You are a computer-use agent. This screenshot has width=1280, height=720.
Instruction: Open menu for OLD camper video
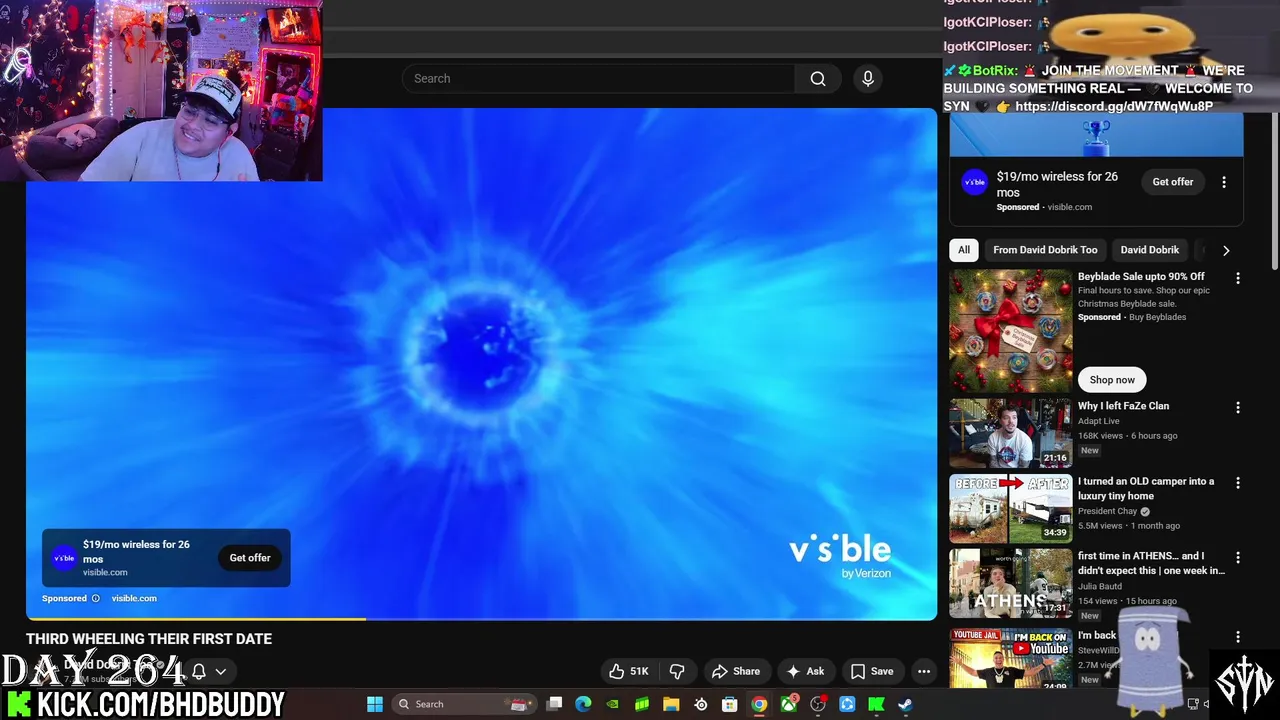1238,483
